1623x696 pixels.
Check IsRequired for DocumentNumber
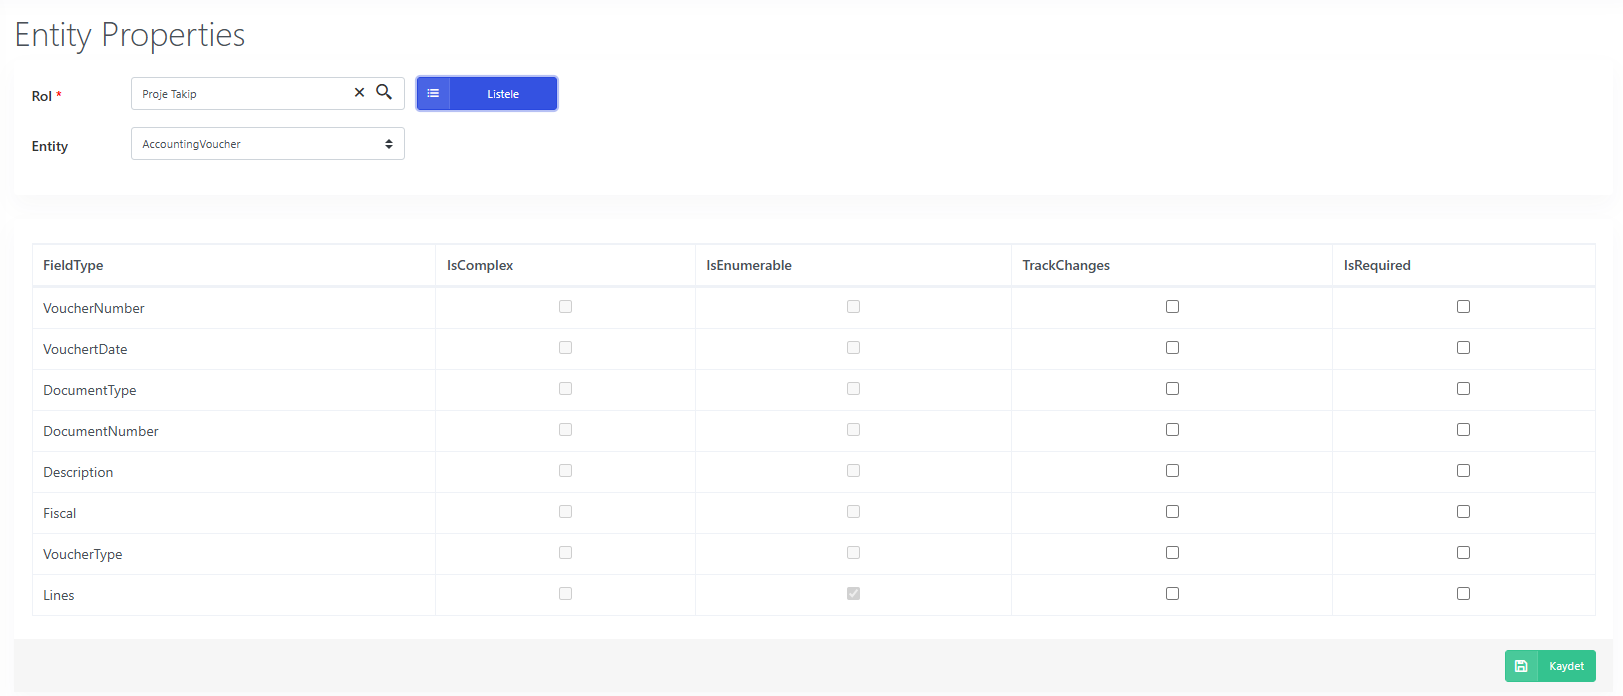[1463, 430]
